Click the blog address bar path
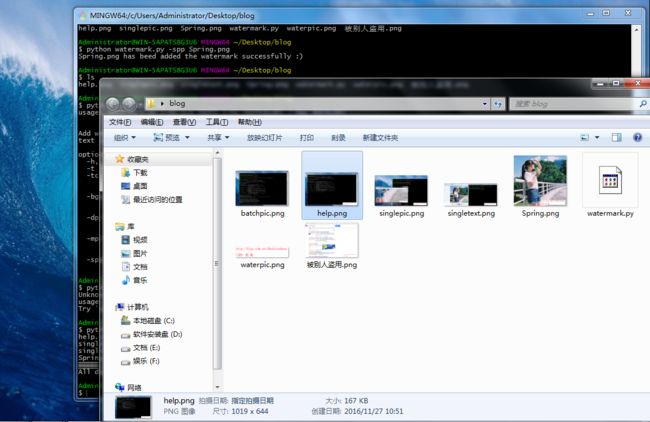The image size is (650, 422). tap(177, 104)
